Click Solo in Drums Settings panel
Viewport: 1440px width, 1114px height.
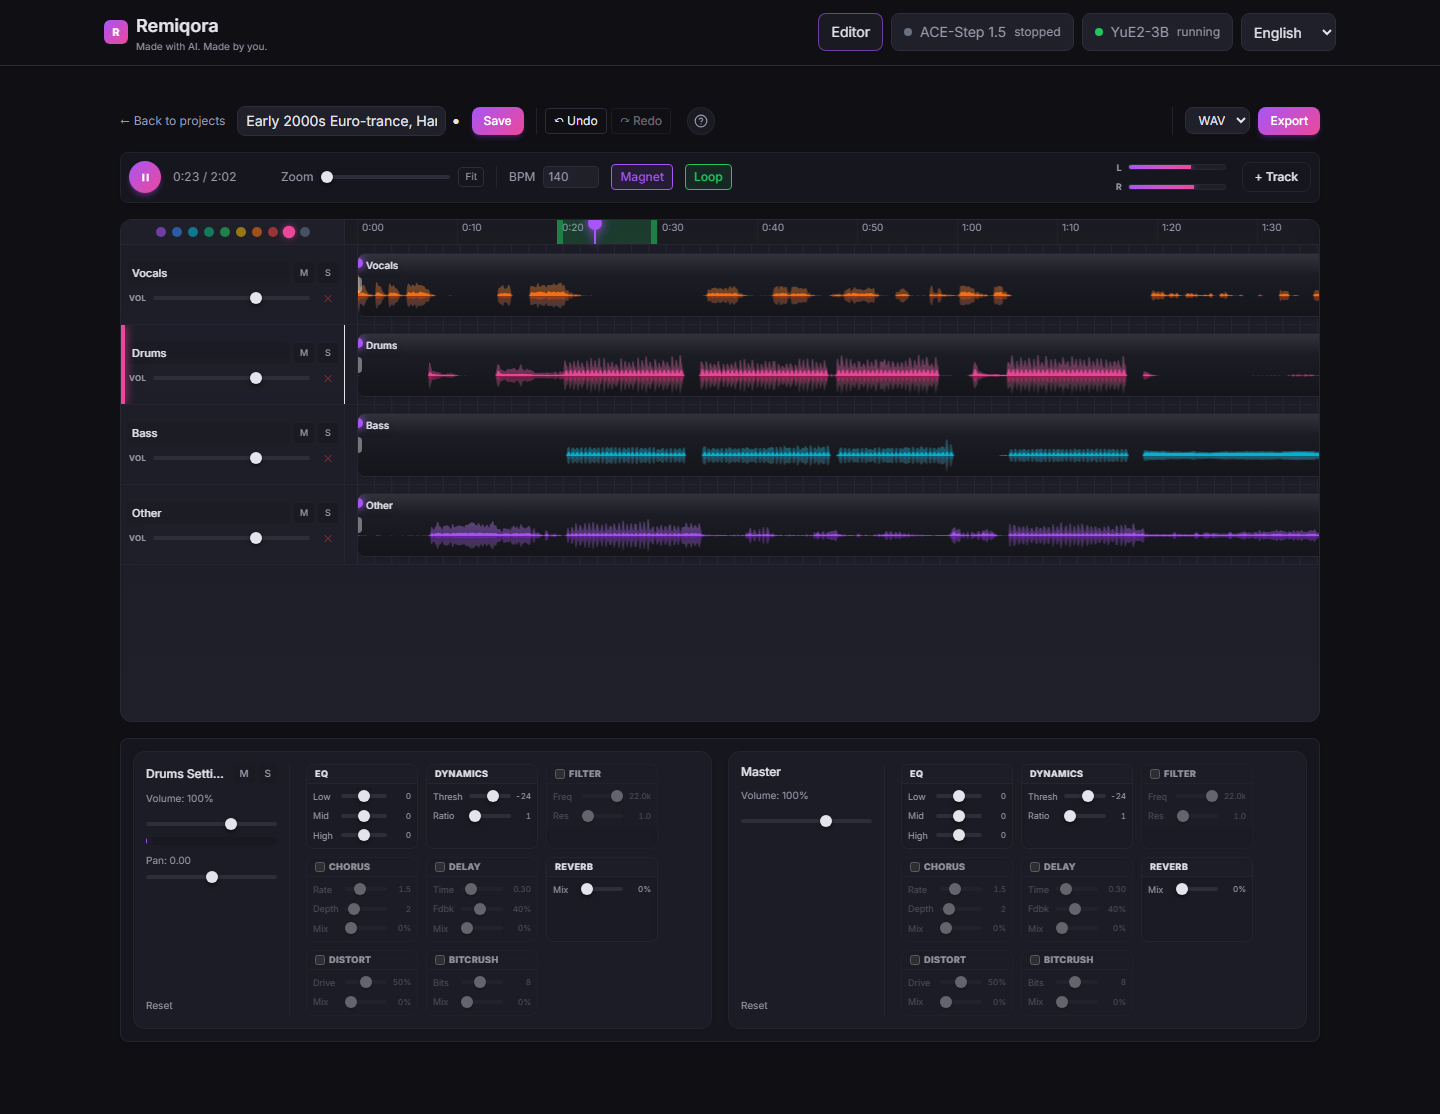pyautogui.click(x=268, y=774)
